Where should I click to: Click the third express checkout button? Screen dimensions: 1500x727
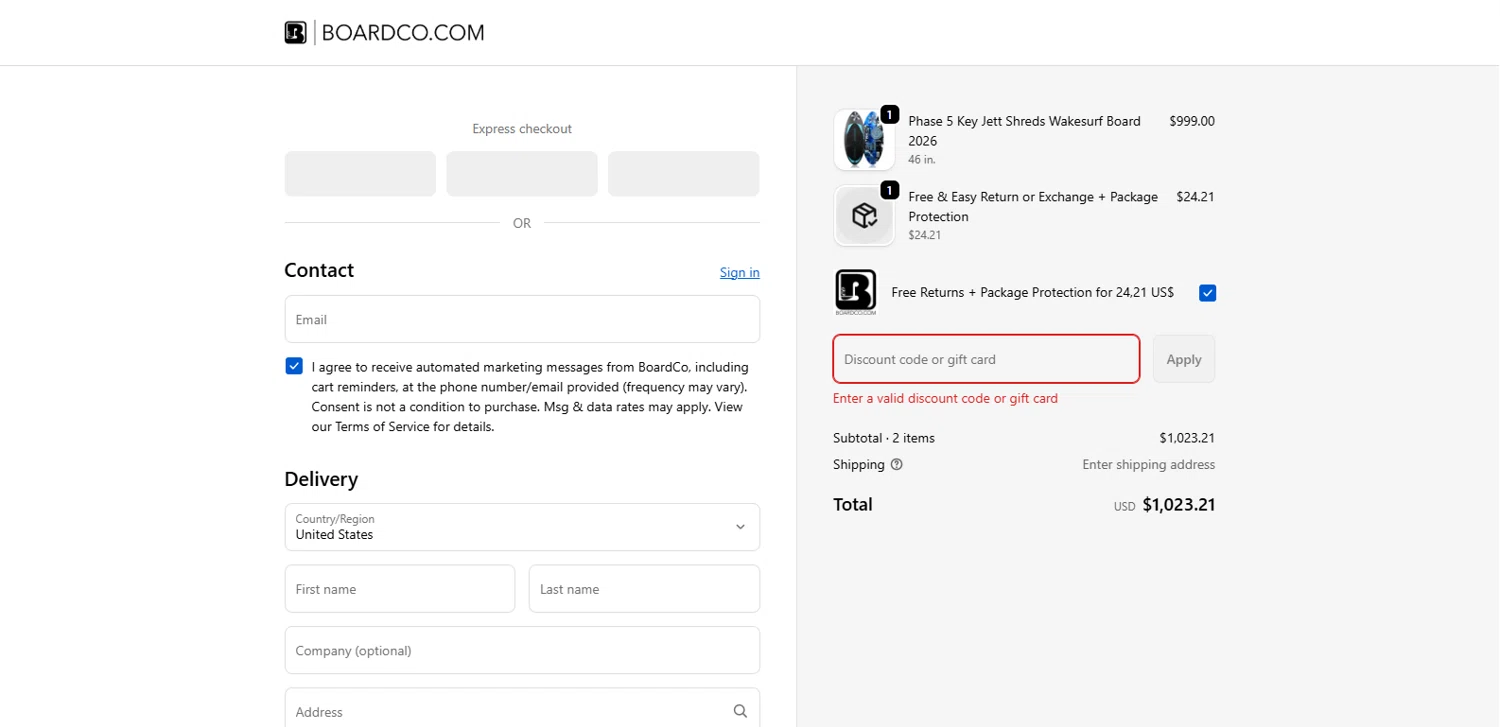[684, 174]
